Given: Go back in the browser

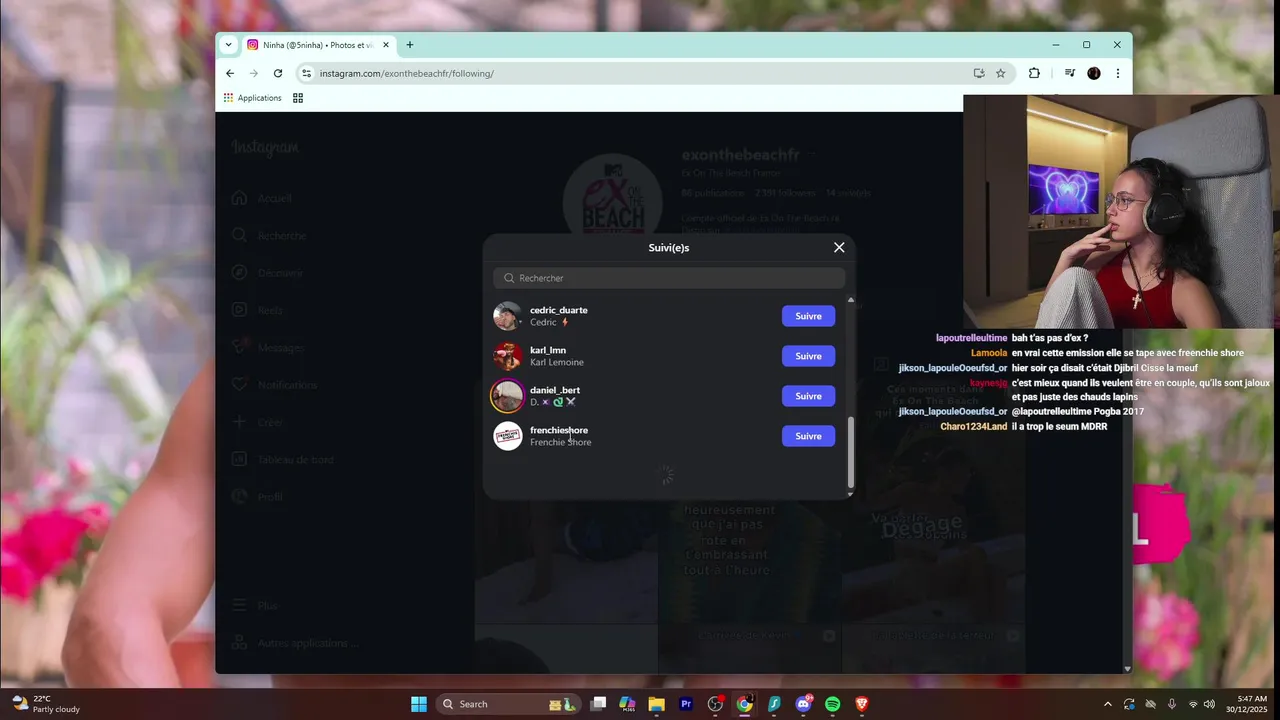Looking at the screenshot, I should pyautogui.click(x=230, y=73).
